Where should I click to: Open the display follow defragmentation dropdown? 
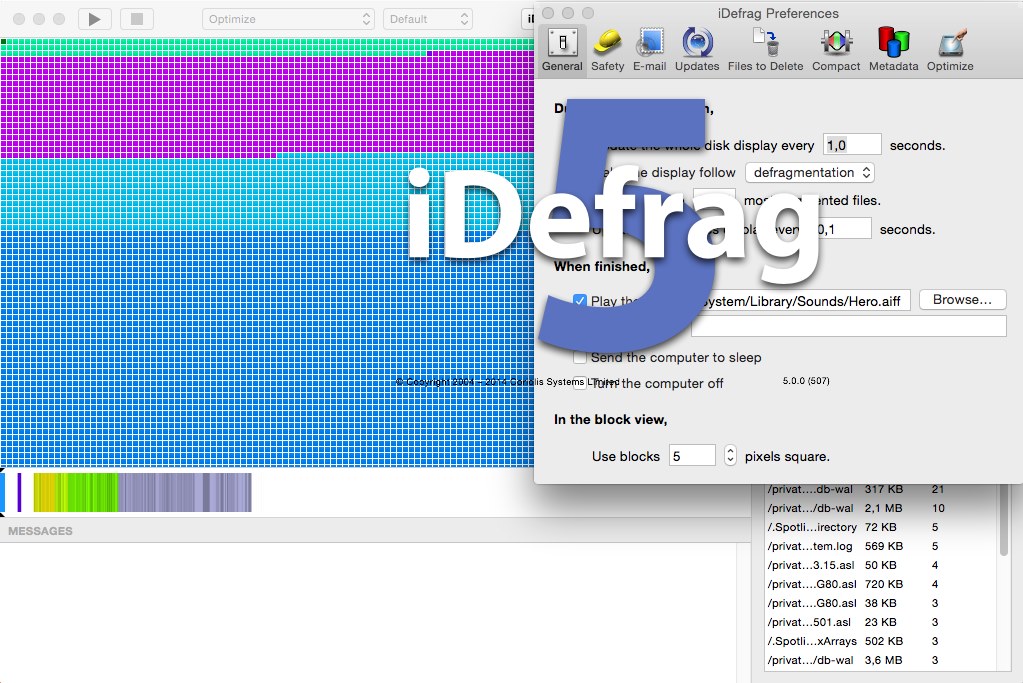(x=809, y=172)
